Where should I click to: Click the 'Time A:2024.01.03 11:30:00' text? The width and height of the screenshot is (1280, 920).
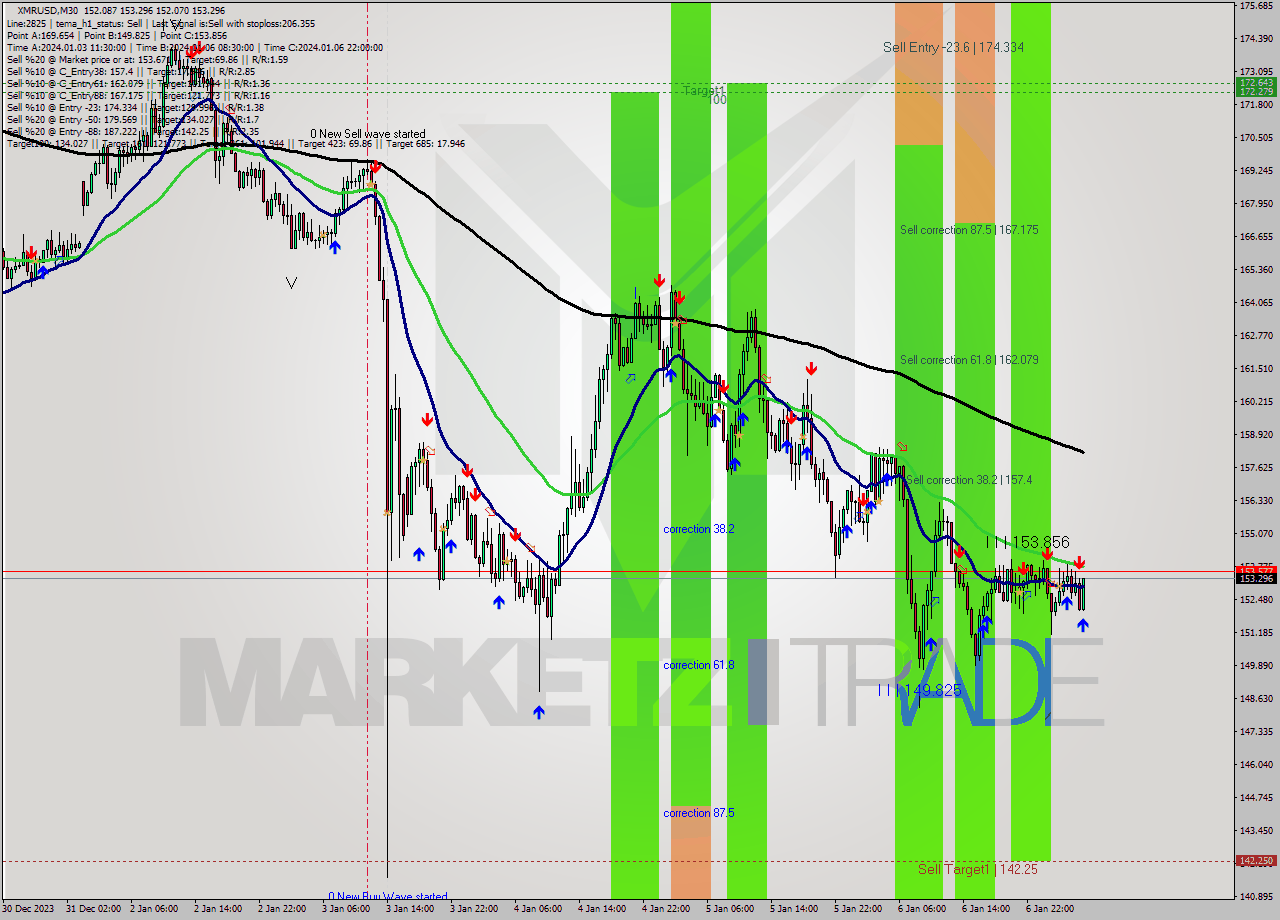(66, 47)
